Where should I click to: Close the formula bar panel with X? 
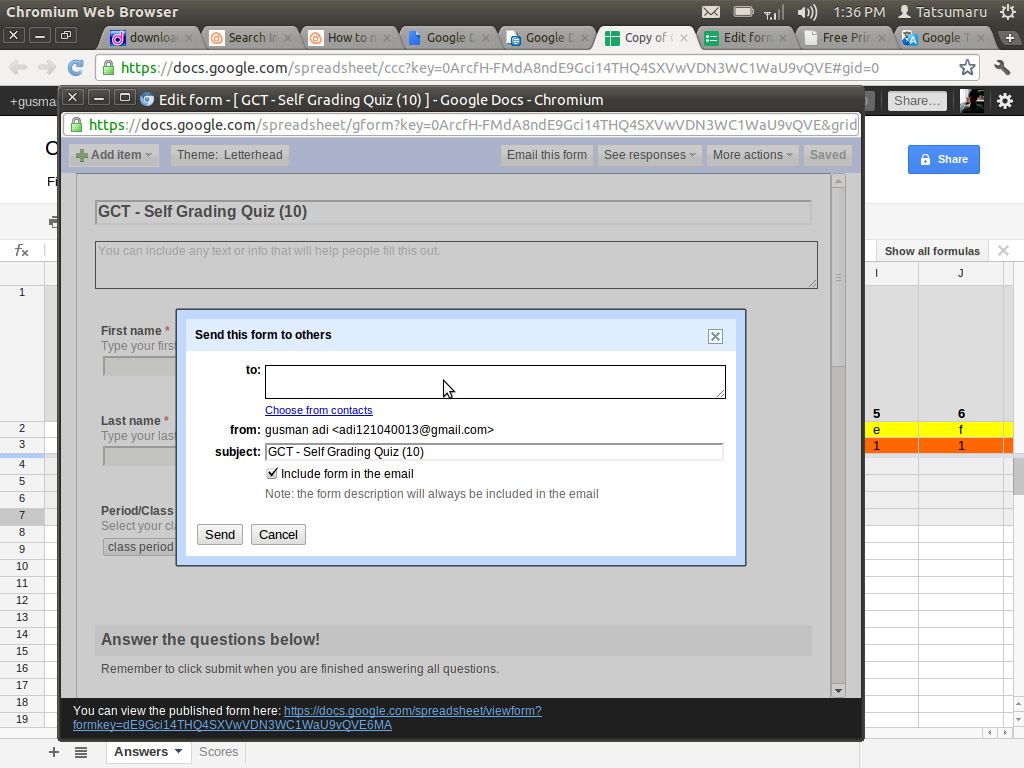point(1004,251)
